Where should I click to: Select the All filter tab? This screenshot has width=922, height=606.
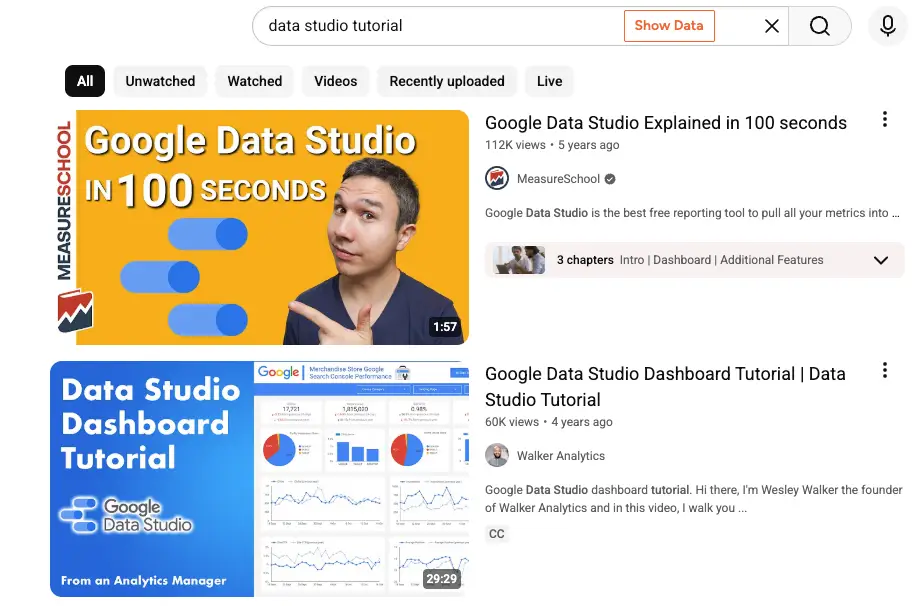pyautogui.click(x=85, y=81)
